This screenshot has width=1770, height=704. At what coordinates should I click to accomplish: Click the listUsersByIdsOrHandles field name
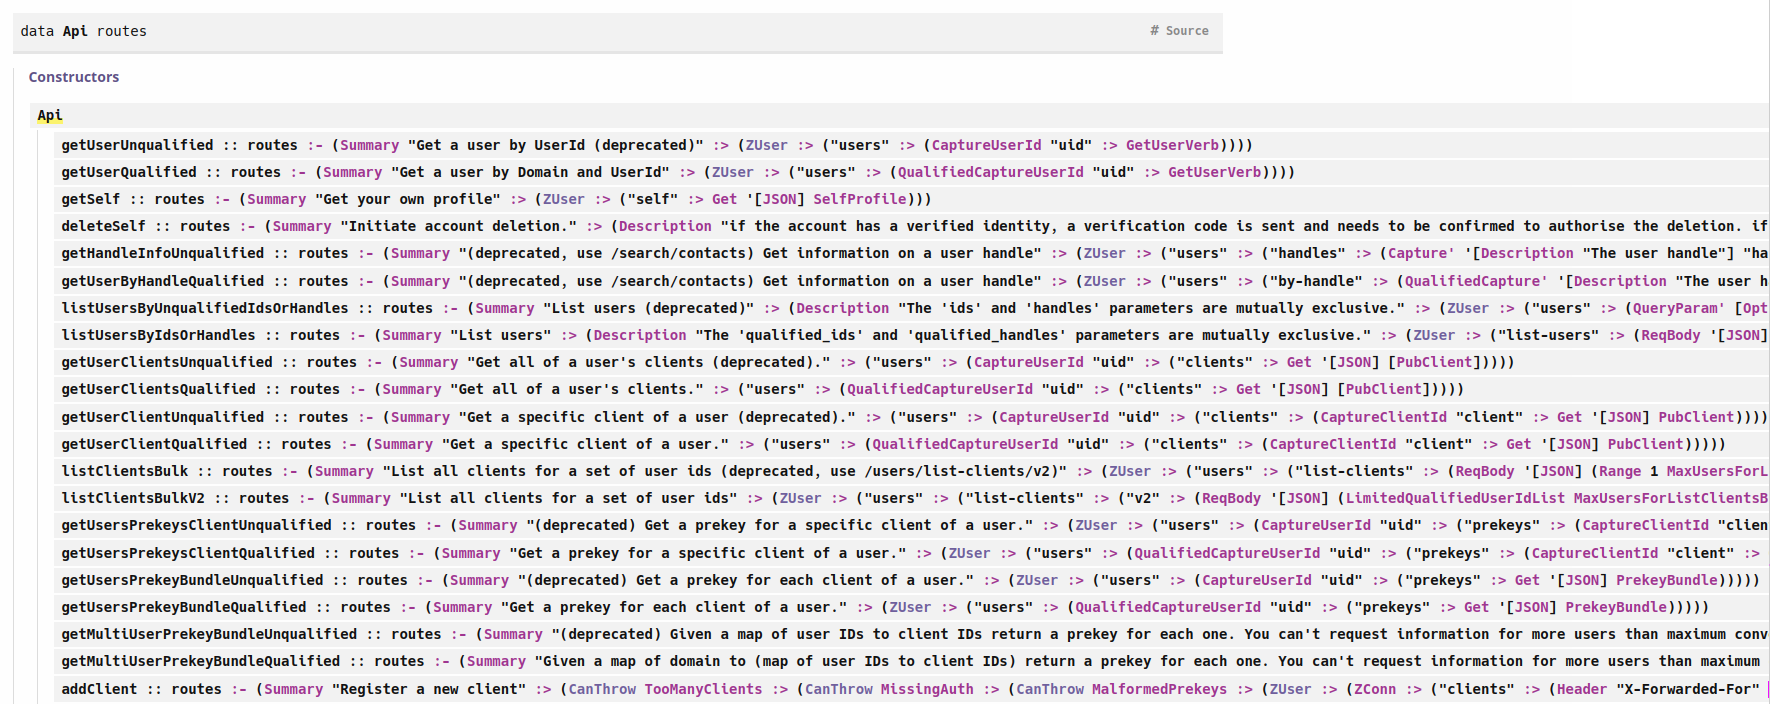[158, 335]
